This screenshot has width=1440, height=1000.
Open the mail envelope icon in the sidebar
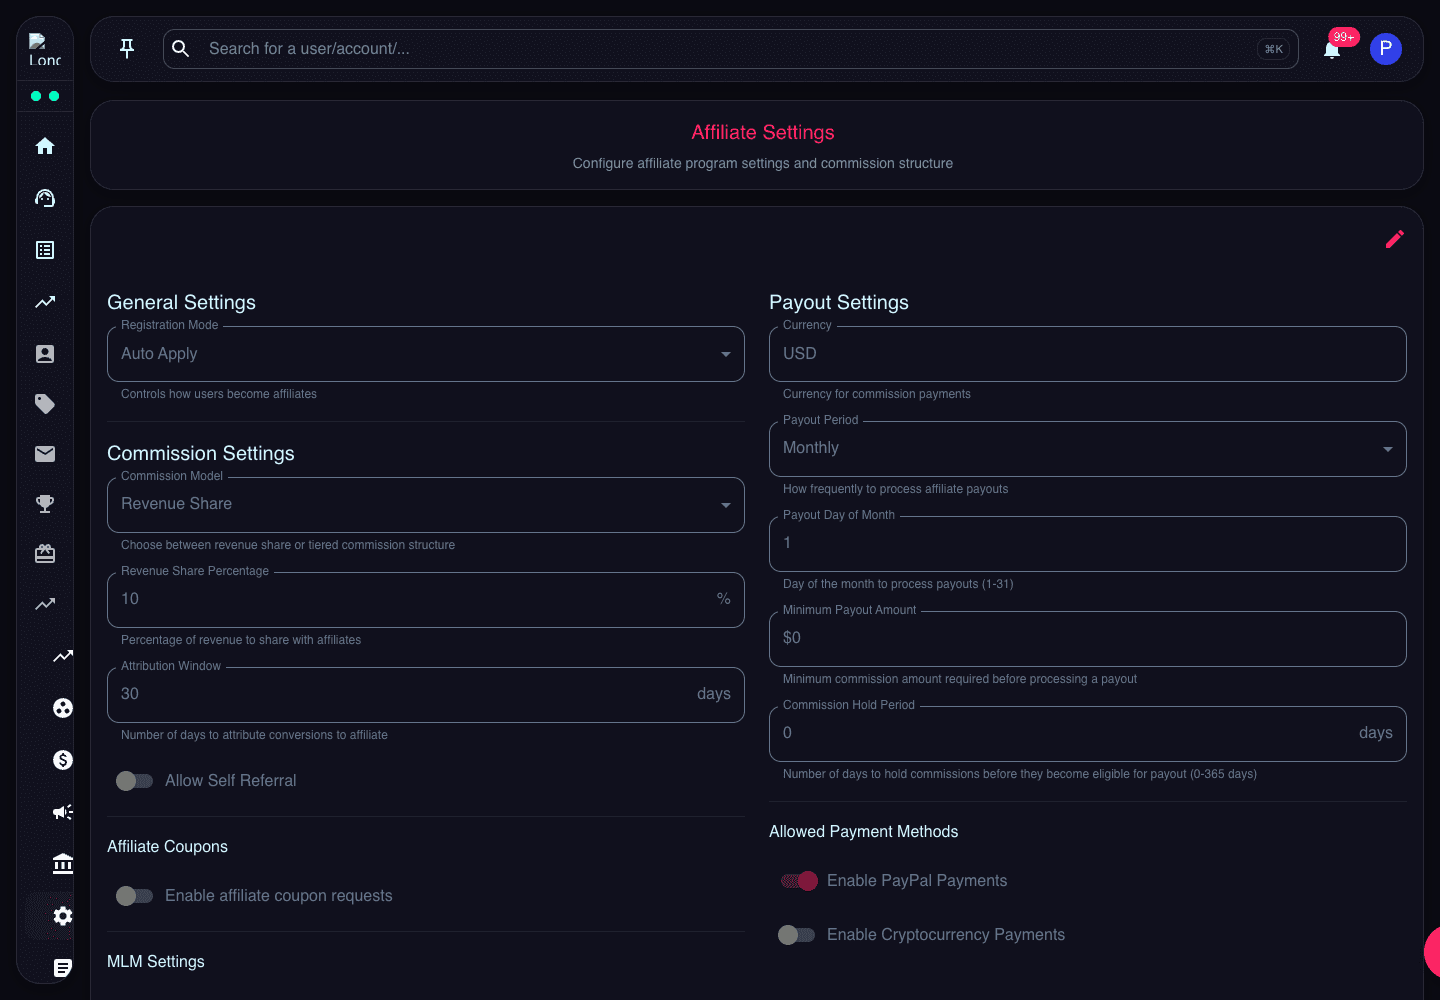[45, 454]
